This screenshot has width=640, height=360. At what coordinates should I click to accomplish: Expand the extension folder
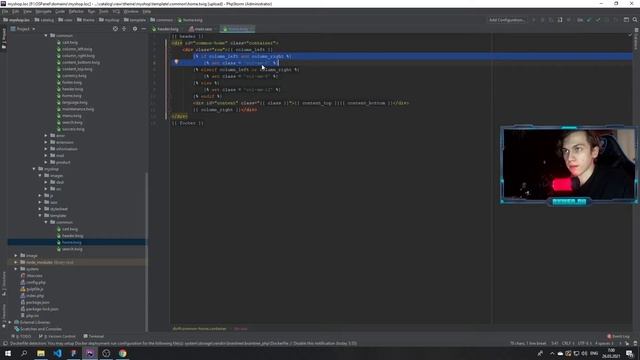point(46,142)
